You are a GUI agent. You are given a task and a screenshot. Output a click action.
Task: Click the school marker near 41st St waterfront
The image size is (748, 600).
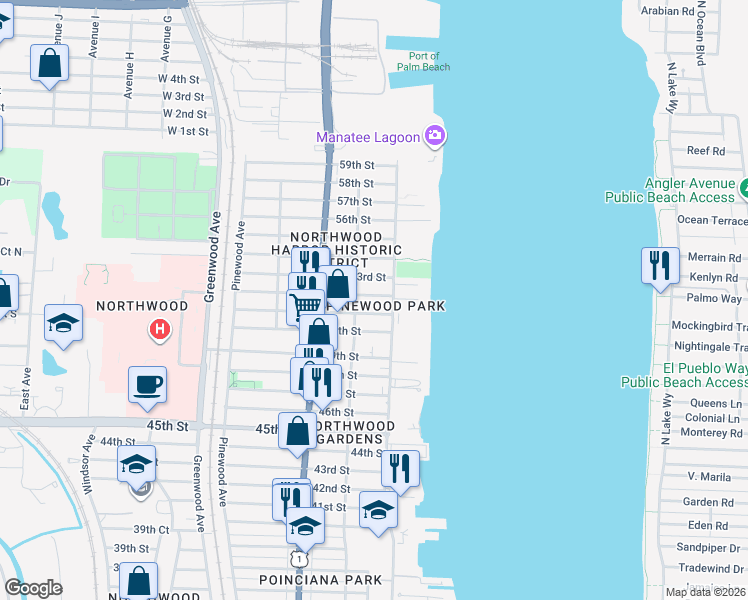coord(378,512)
